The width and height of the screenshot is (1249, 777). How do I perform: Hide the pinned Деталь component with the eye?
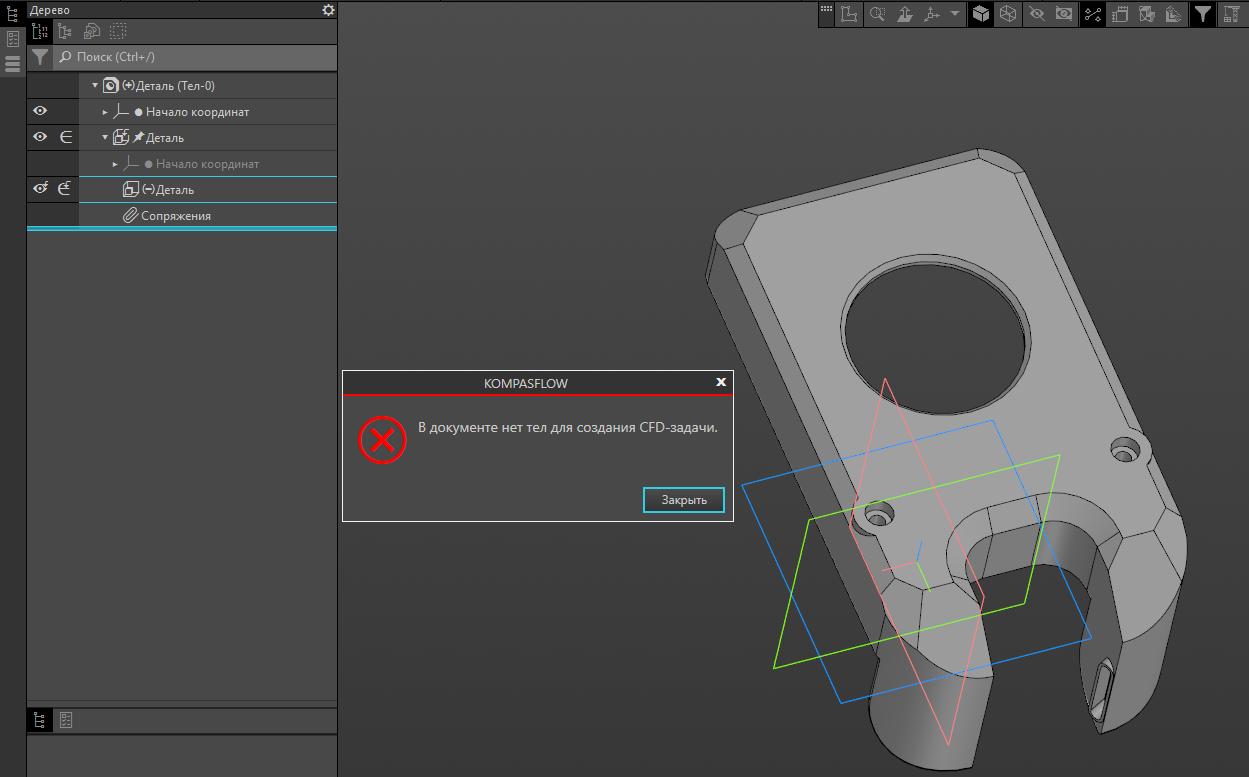[41, 138]
